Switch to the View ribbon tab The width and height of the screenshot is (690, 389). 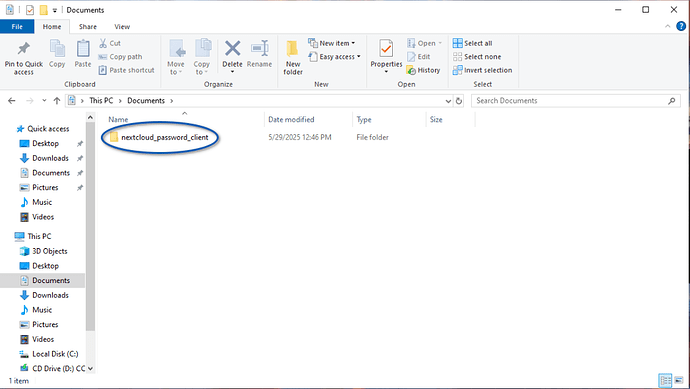point(122,27)
